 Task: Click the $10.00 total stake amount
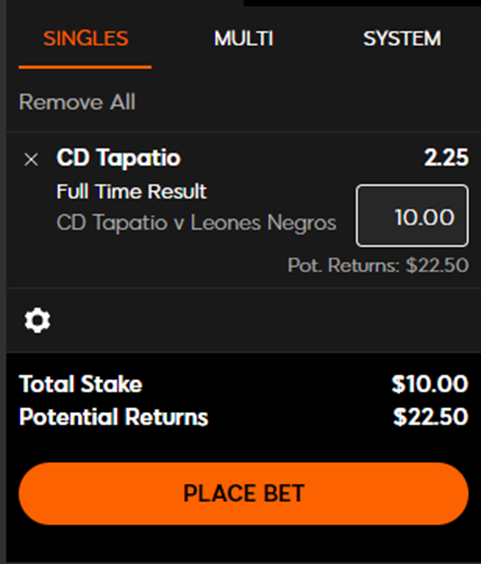430,384
